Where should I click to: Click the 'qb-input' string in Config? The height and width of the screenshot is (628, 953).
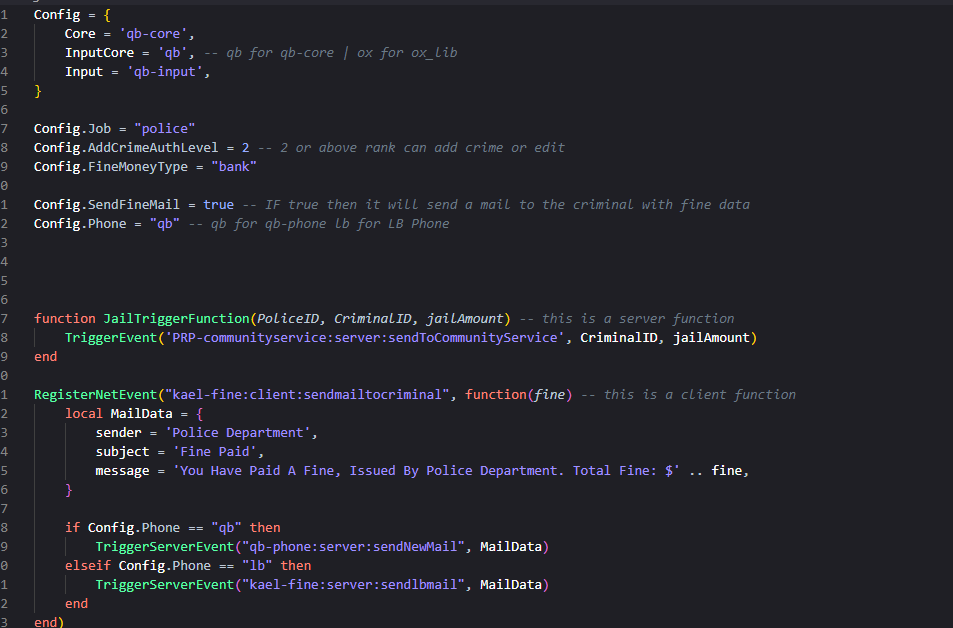[x=166, y=71]
